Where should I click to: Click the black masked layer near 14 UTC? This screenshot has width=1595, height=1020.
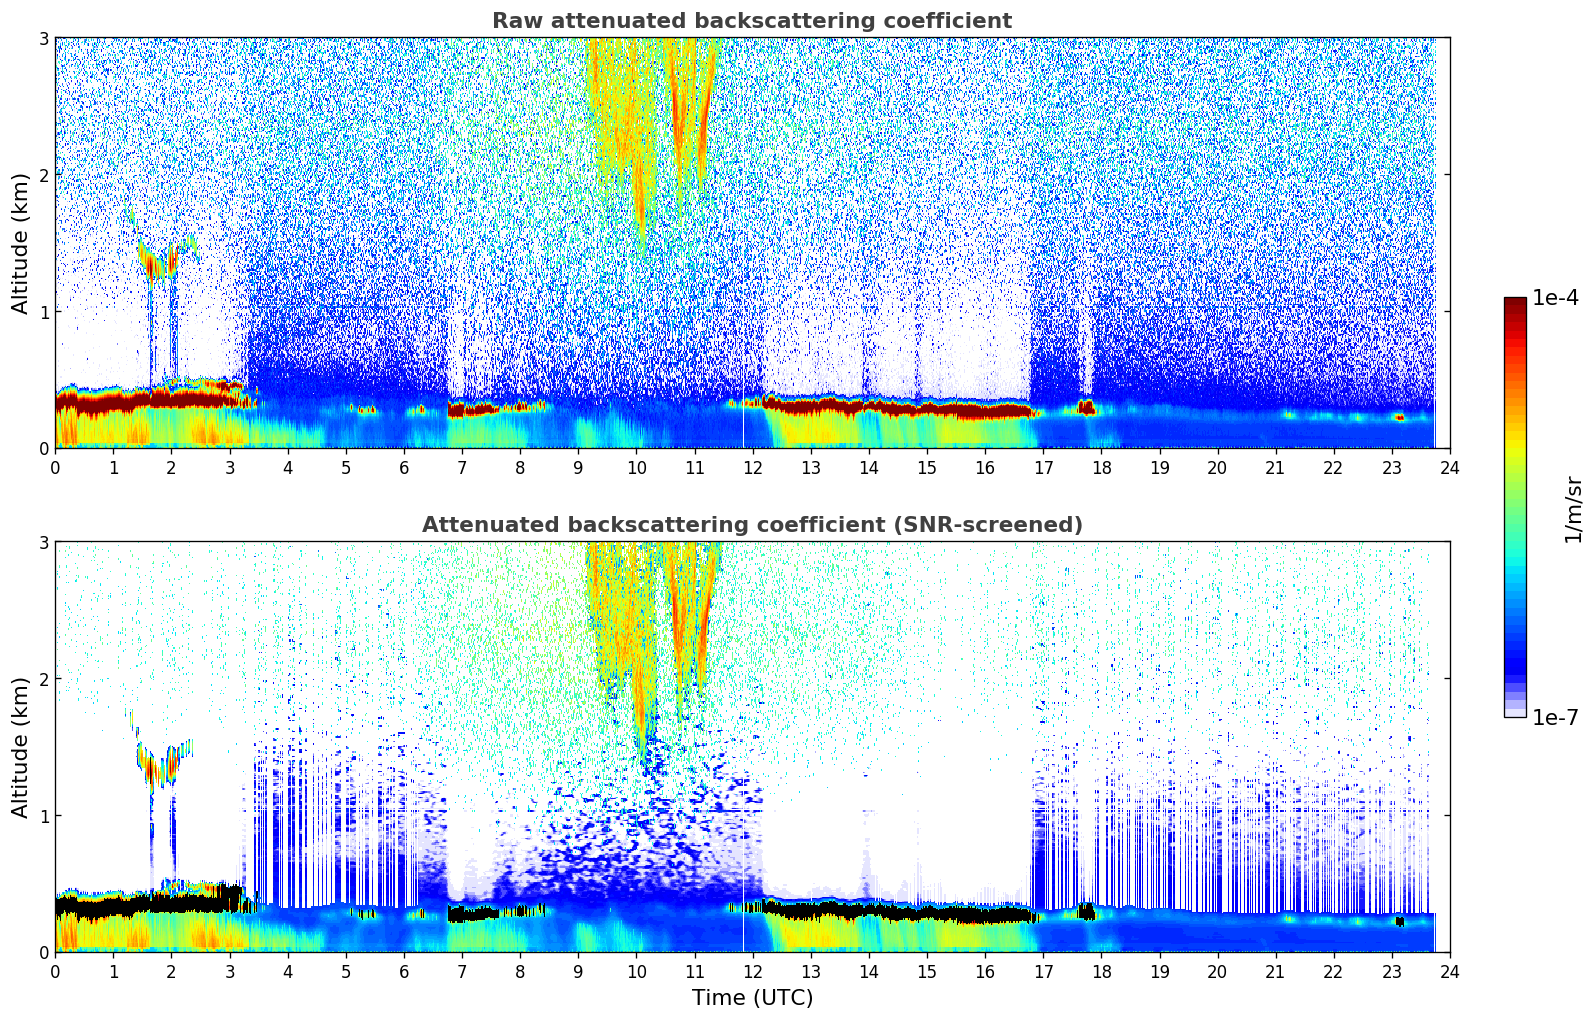(x=868, y=912)
